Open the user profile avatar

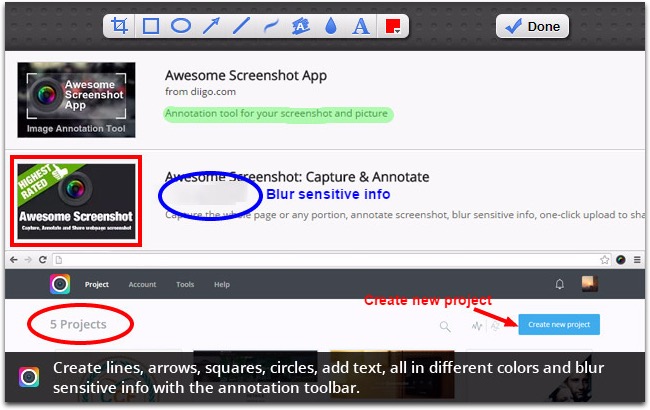tap(589, 284)
